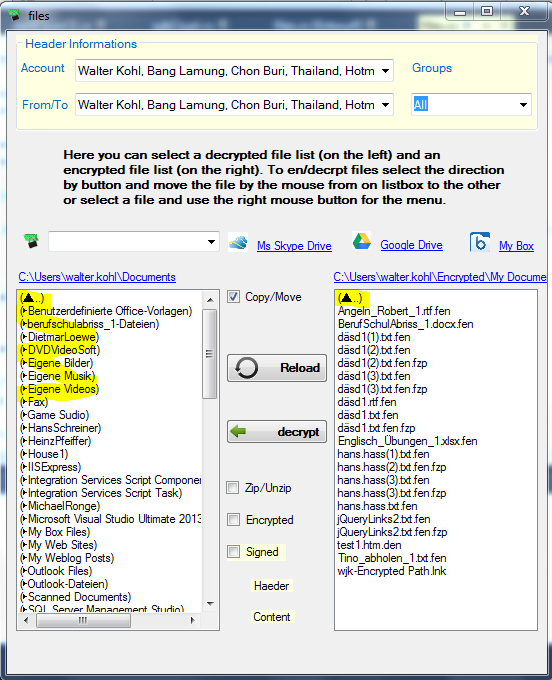Image resolution: width=552 pixels, height=680 pixels.
Task: Click the left list vertical scrollbar thumb
Action: point(209,353)
